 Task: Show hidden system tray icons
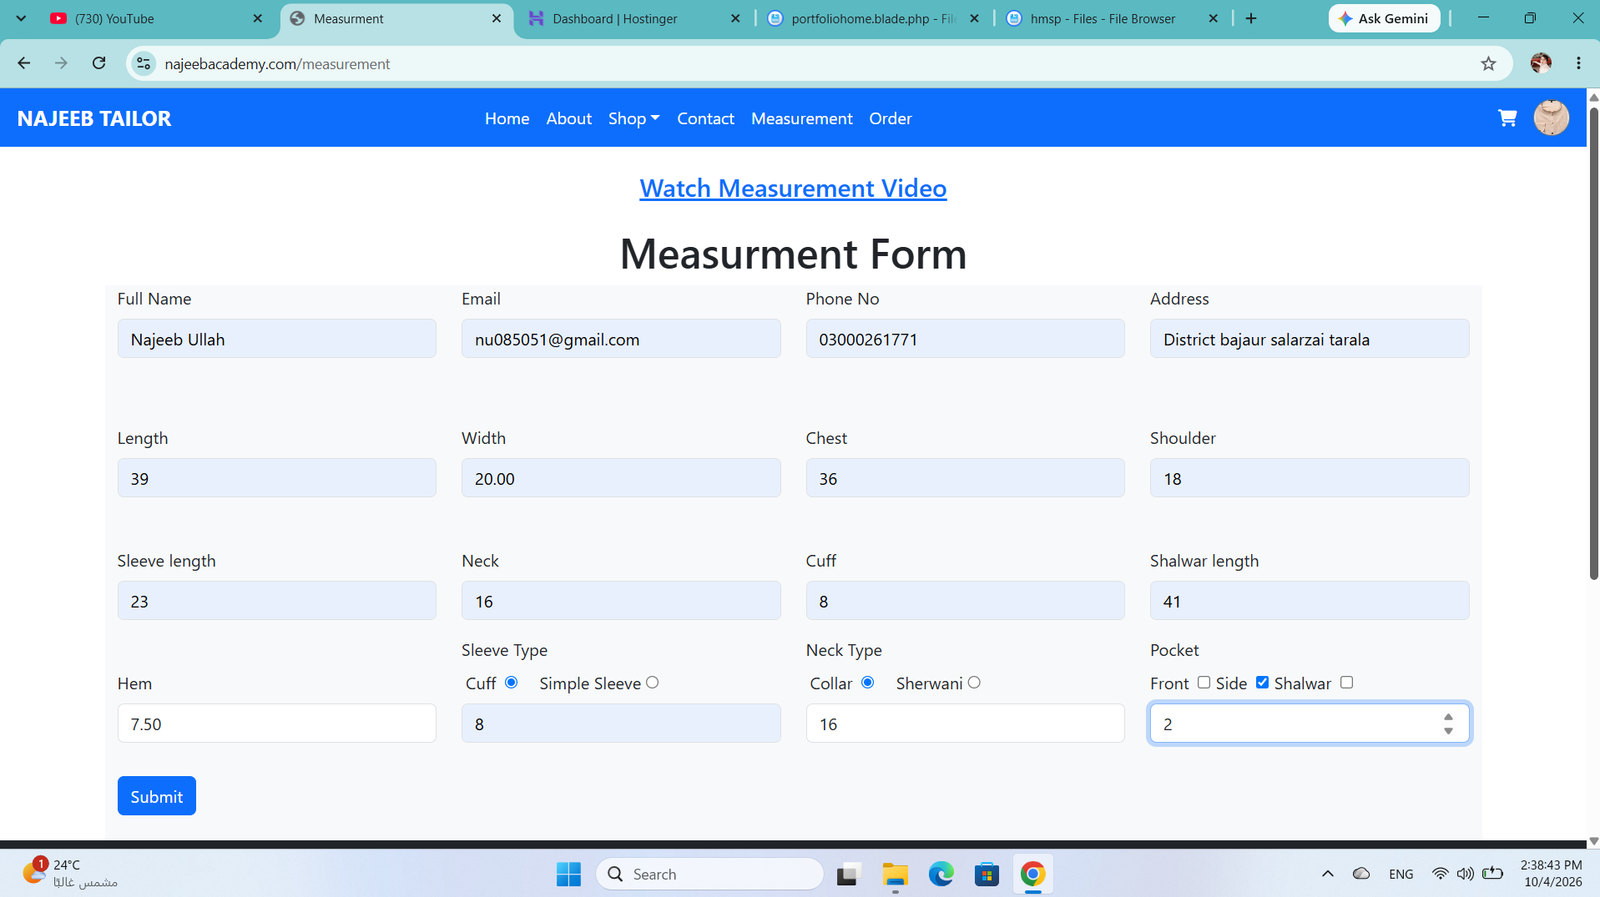(1327, 874)
